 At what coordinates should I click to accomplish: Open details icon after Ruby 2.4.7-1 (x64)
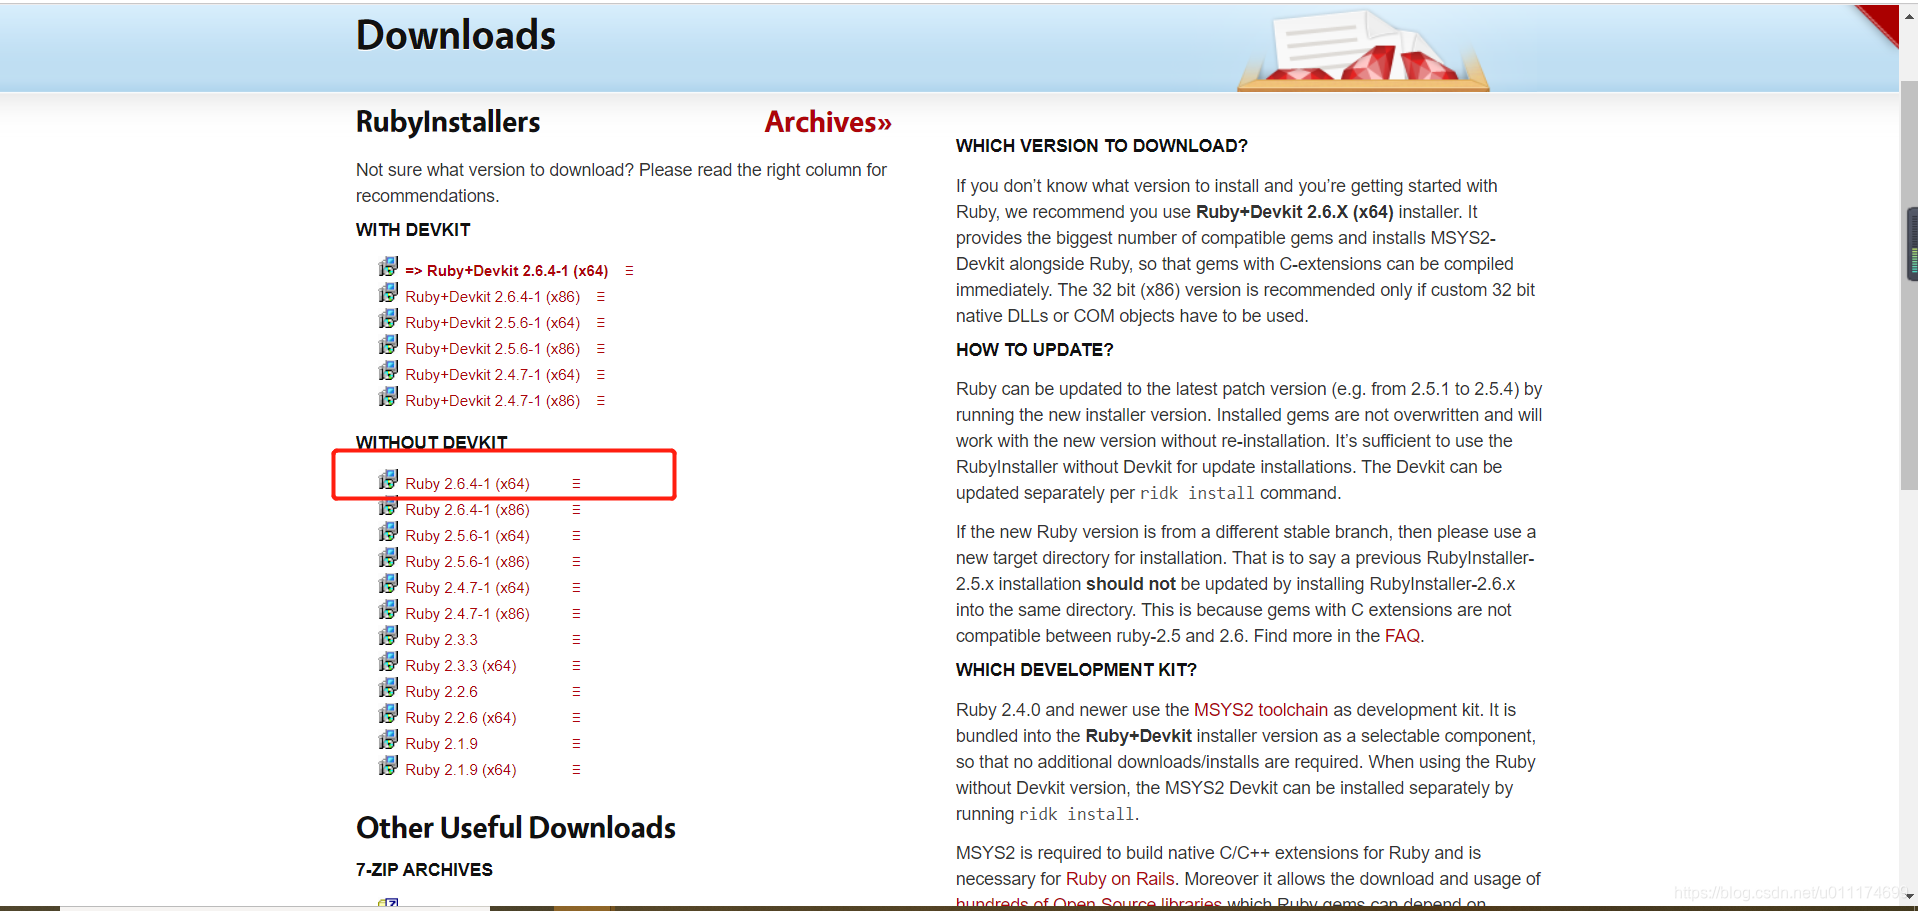point(576,588)
